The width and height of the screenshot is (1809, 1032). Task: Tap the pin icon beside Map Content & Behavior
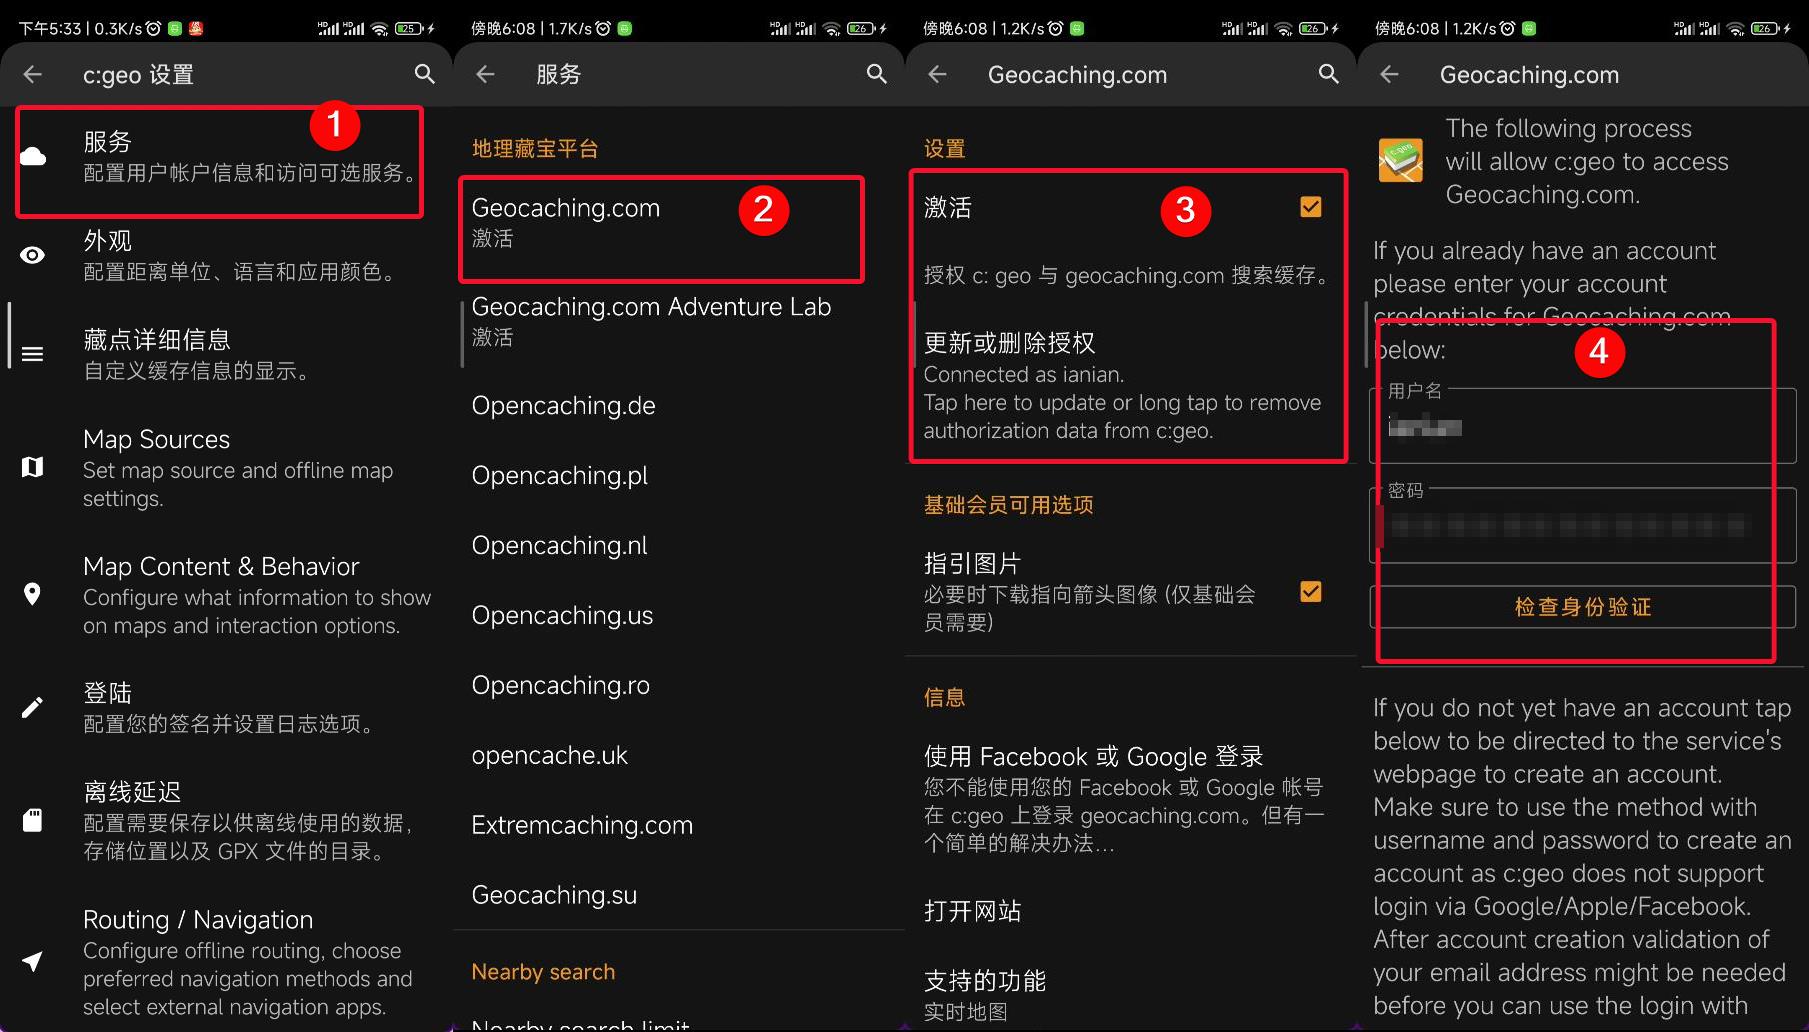click(33, 594)
